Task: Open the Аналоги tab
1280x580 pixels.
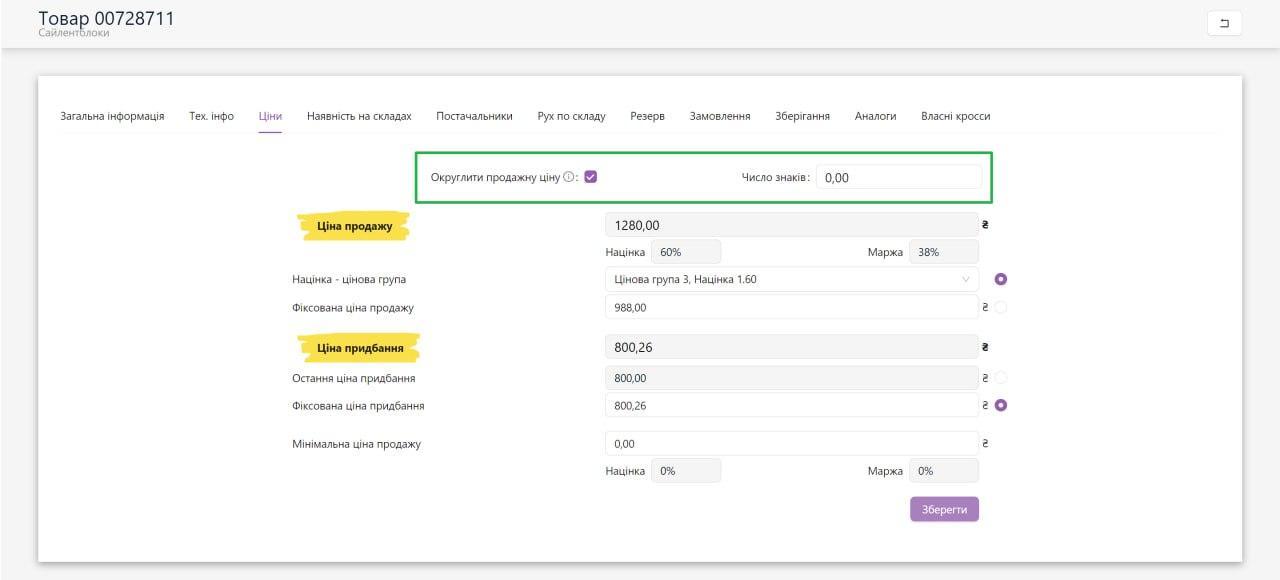Action: click(875, 116)
